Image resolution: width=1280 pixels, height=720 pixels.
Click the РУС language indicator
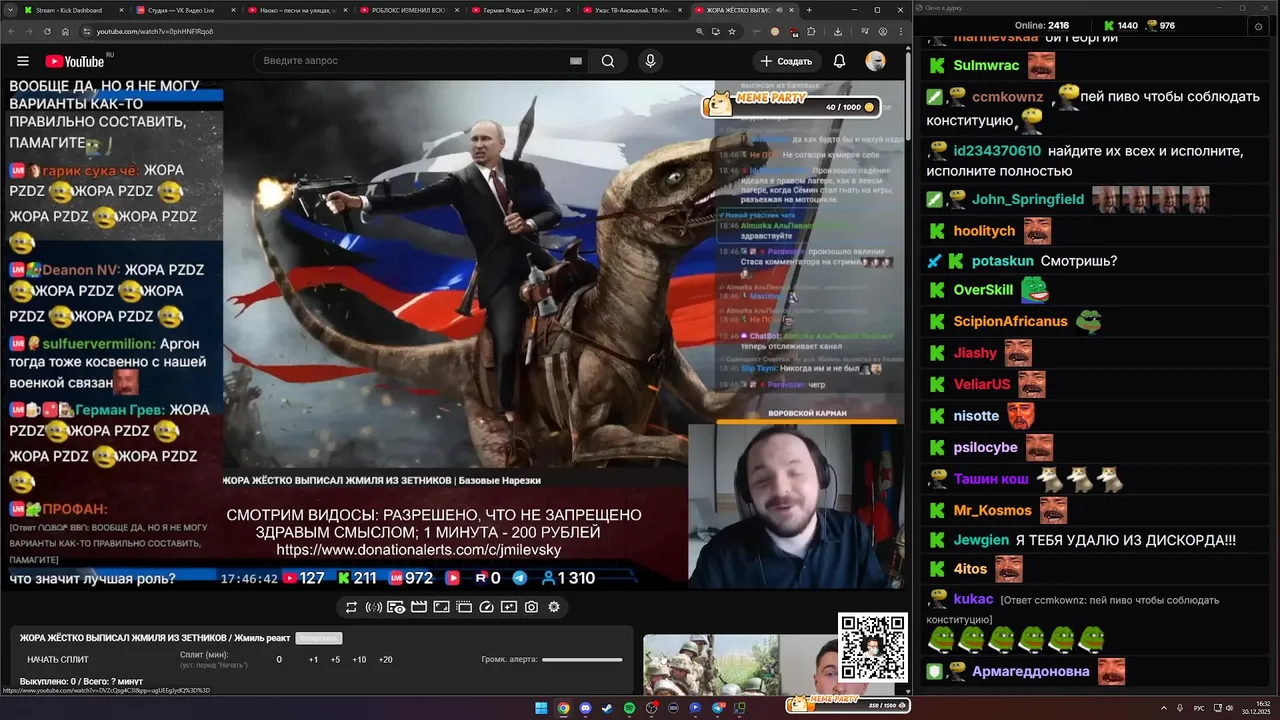point(1199,708)
